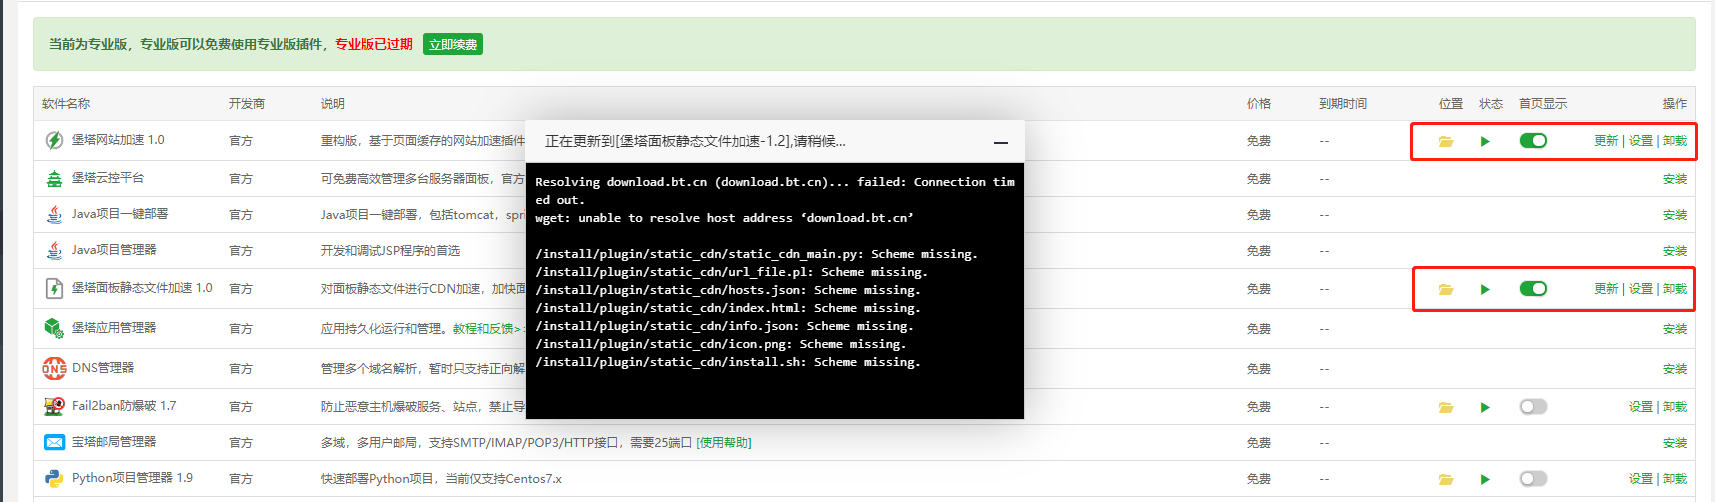Click 卸载 for 堡塔面板静态文件加速
Image resolution: width=1715 pixels, height=502 pixels.
(1675, 289)
